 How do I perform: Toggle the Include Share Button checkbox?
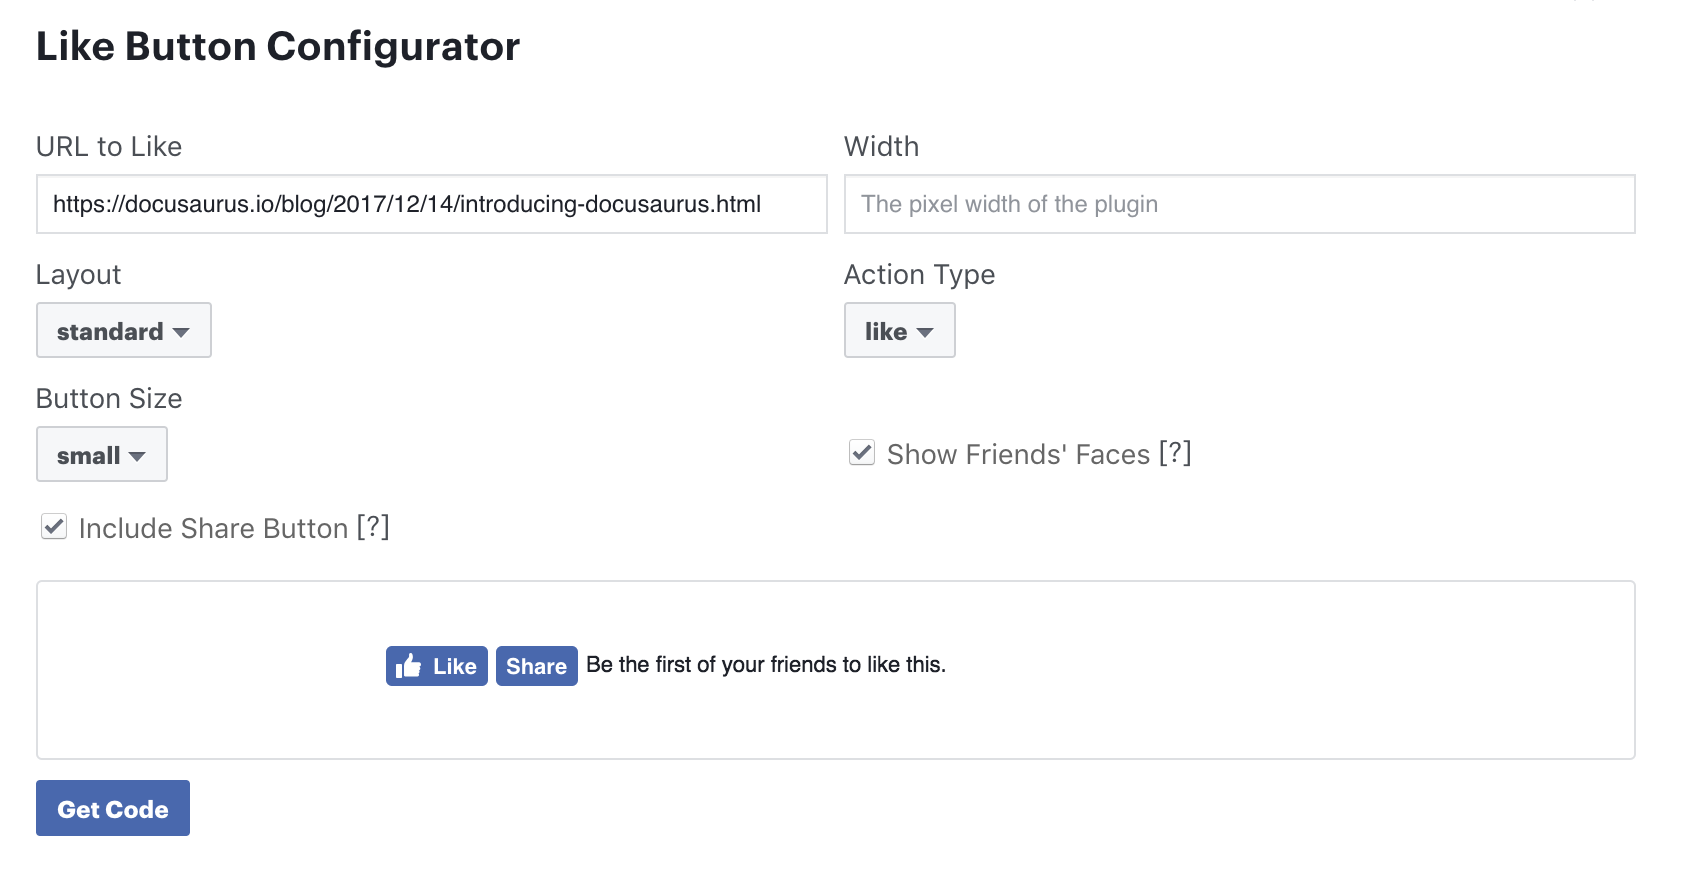tap(54, 527)
